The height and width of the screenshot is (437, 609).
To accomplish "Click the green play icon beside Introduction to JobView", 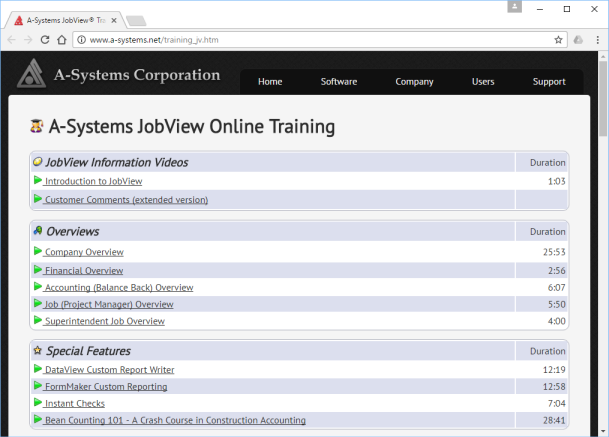I will (x=38, y=181).
